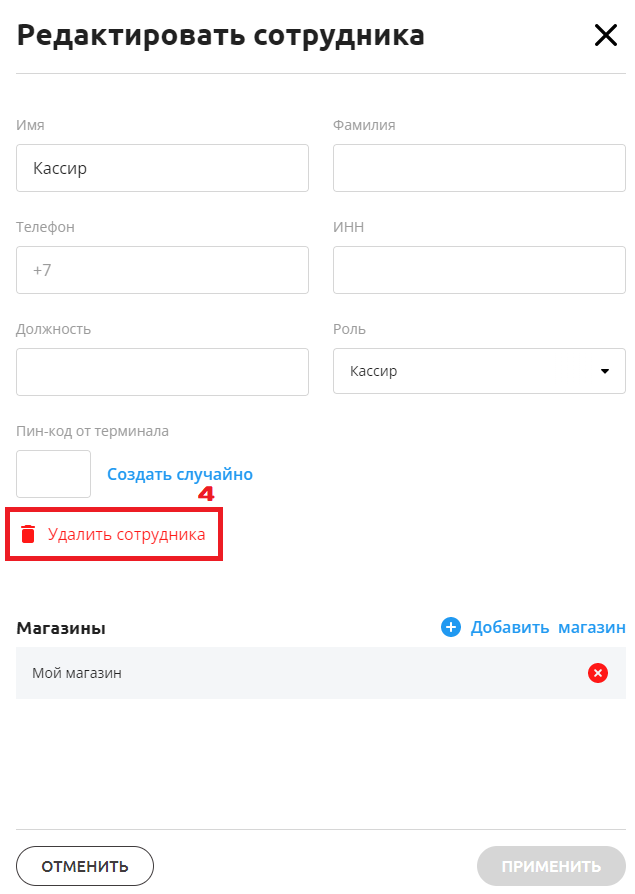
Task: Click the terminal PIN code box
Action: (54, 474)
